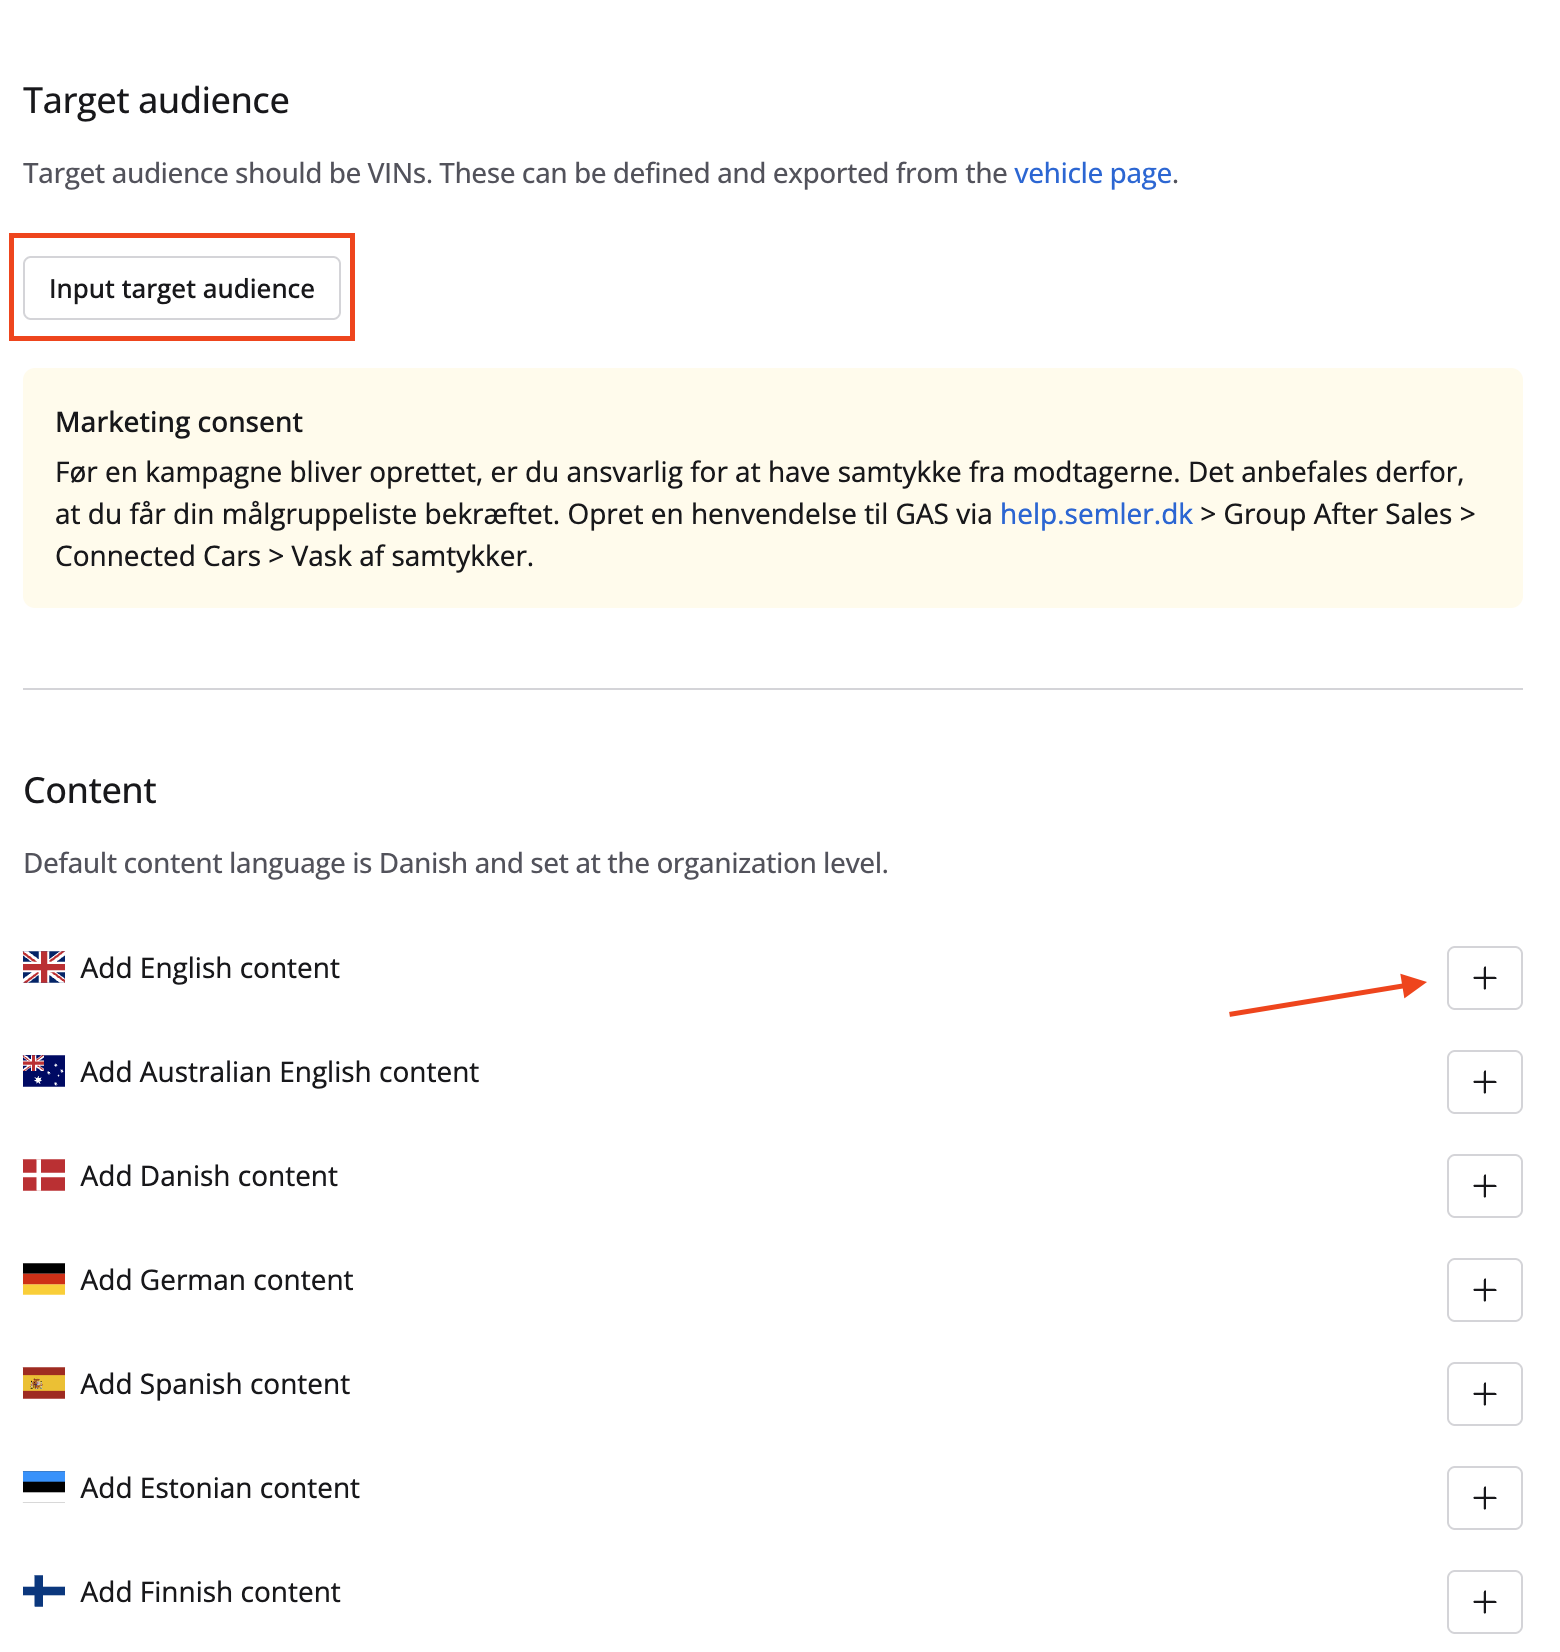Expand the English content section
Viewport: 1560px width, 1652px height.
1484,978
